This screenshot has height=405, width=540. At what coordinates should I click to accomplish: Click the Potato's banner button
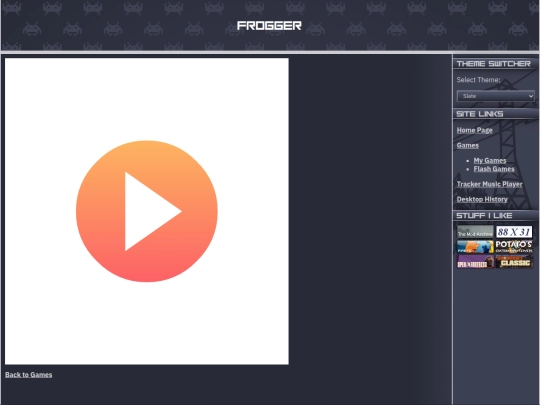click(x=514, y=247)
